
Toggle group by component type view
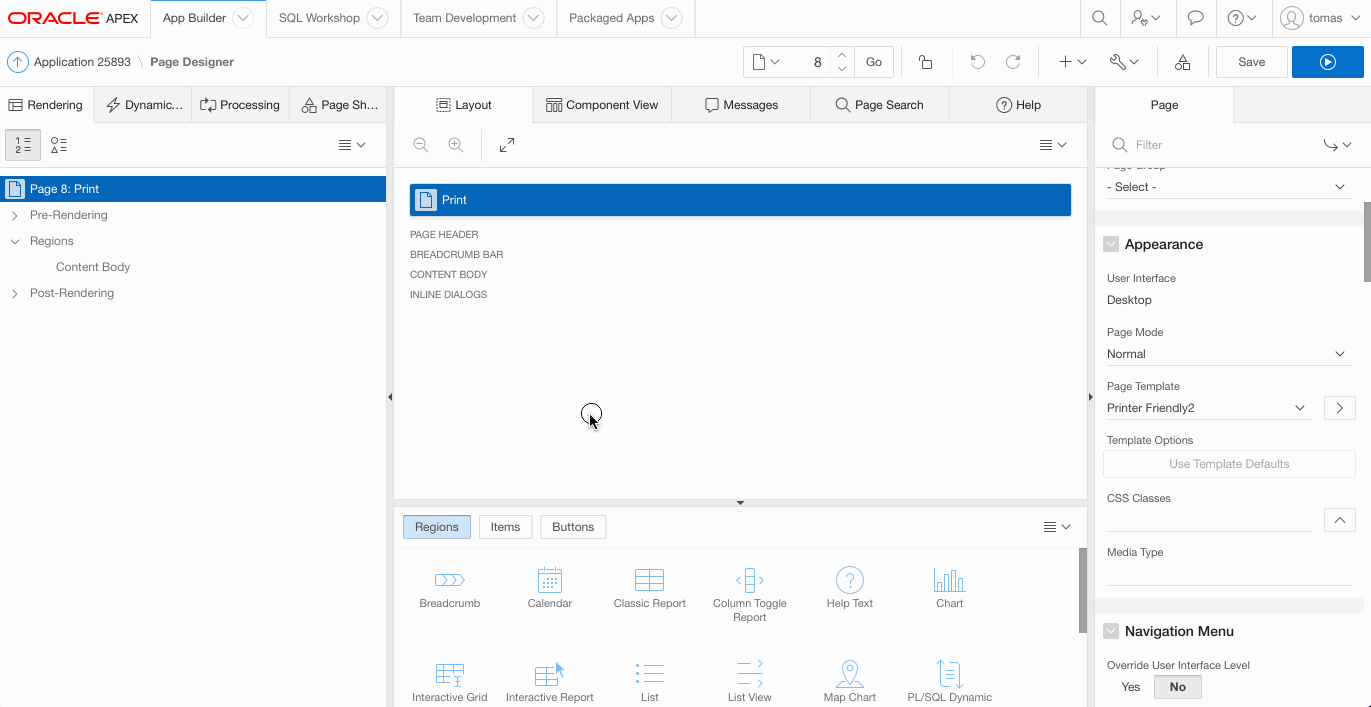(x=59, y=145)
